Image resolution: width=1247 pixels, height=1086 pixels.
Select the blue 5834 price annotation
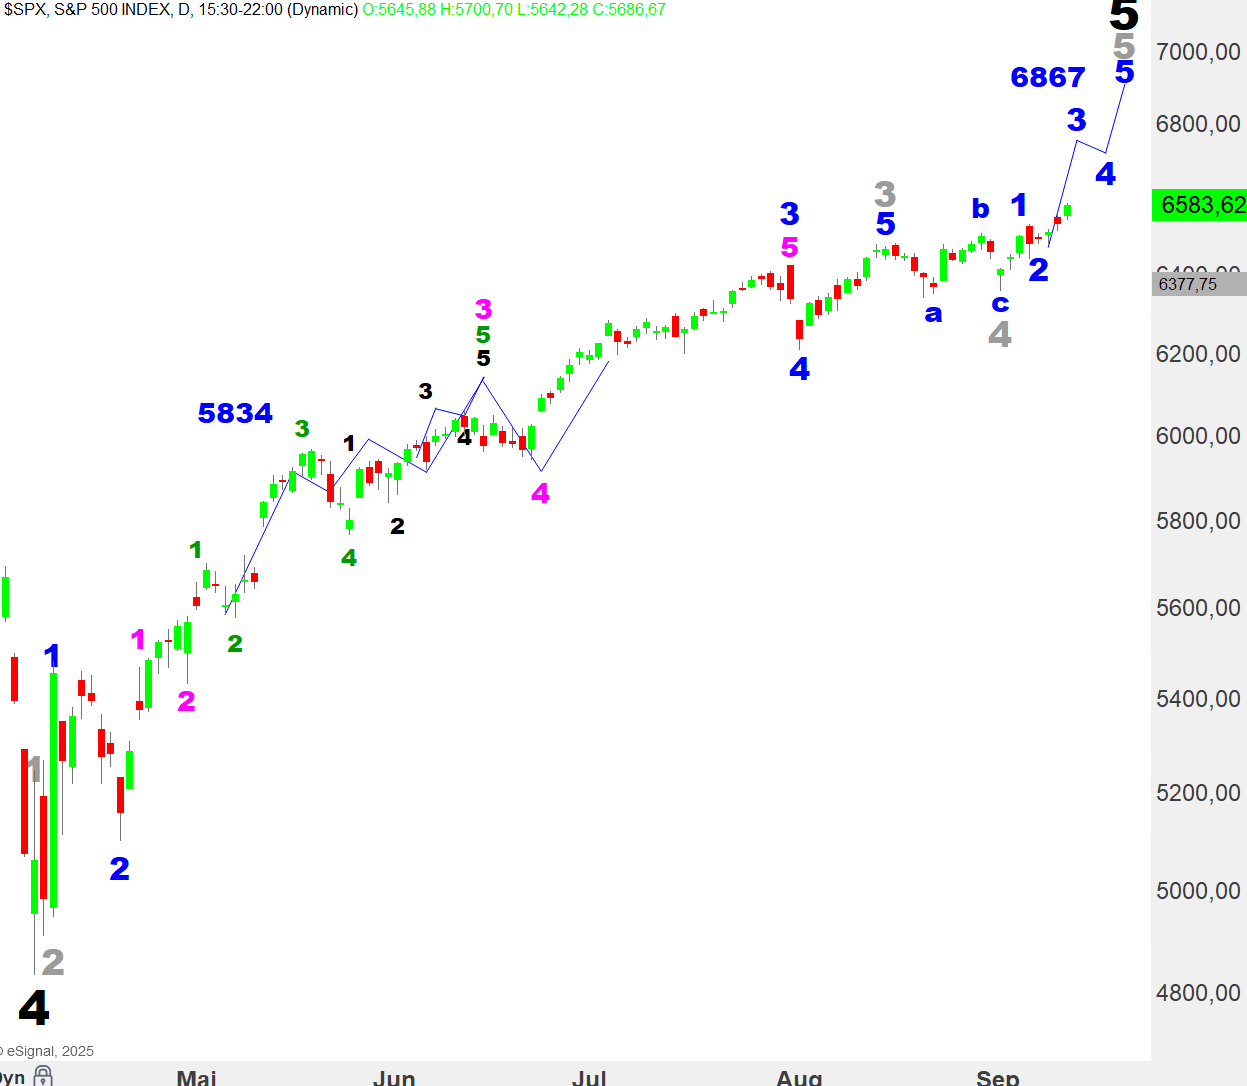235,413
